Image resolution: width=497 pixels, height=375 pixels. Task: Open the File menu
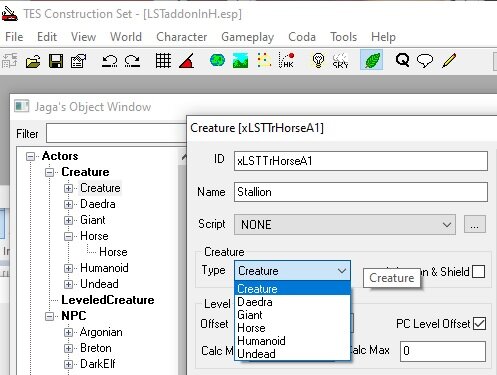14,37
